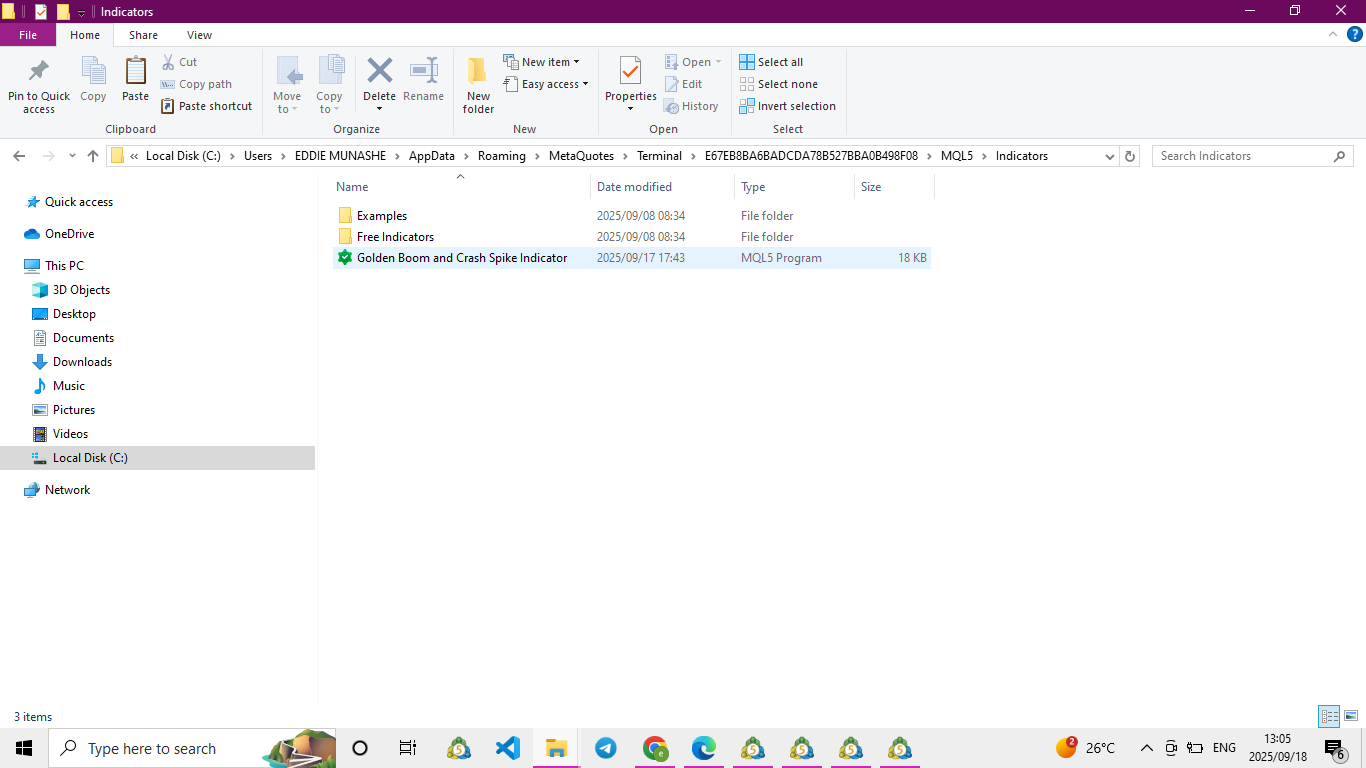1366x768 pixels.
Task: Open the address bar history dropdown
Action: tap(1110, 156)
